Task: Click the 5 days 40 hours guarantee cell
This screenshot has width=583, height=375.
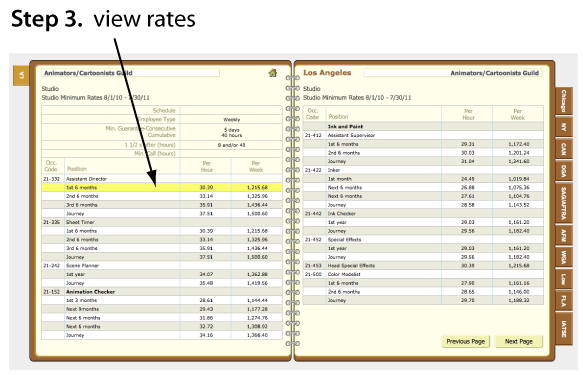Action: tap(231, 132)
